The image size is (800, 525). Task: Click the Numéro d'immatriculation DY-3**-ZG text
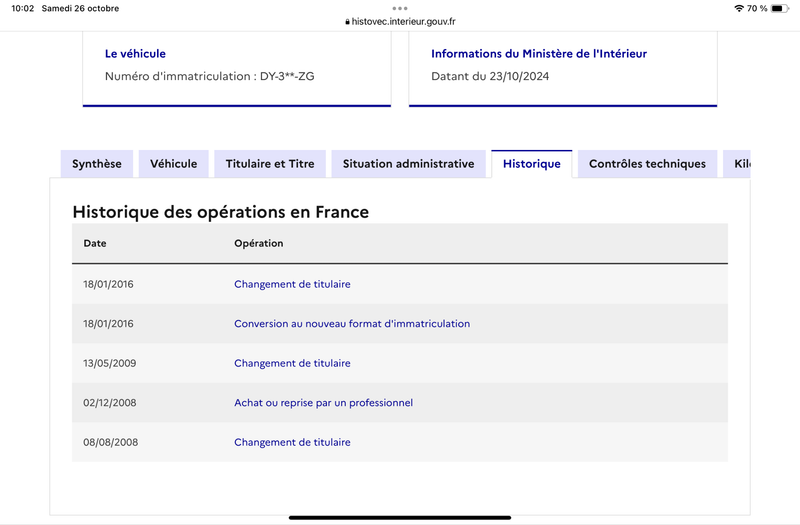(210, 76)
